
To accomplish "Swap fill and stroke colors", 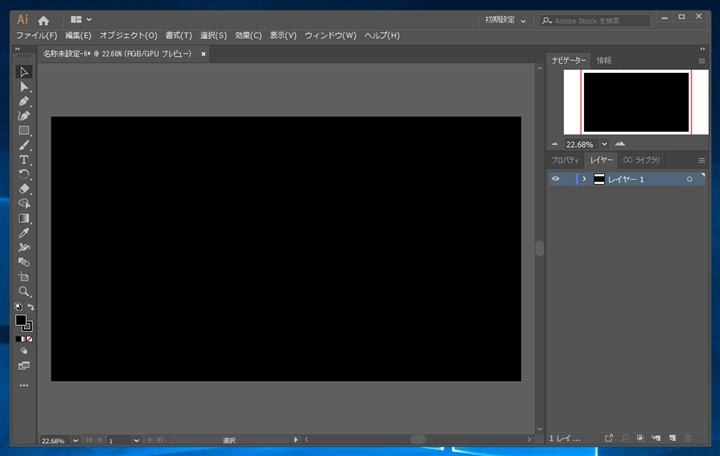I will (x=30, y=307).
